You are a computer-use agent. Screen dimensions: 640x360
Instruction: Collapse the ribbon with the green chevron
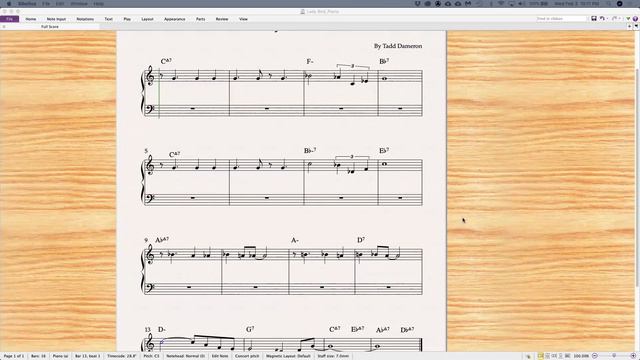coord(628,19)
